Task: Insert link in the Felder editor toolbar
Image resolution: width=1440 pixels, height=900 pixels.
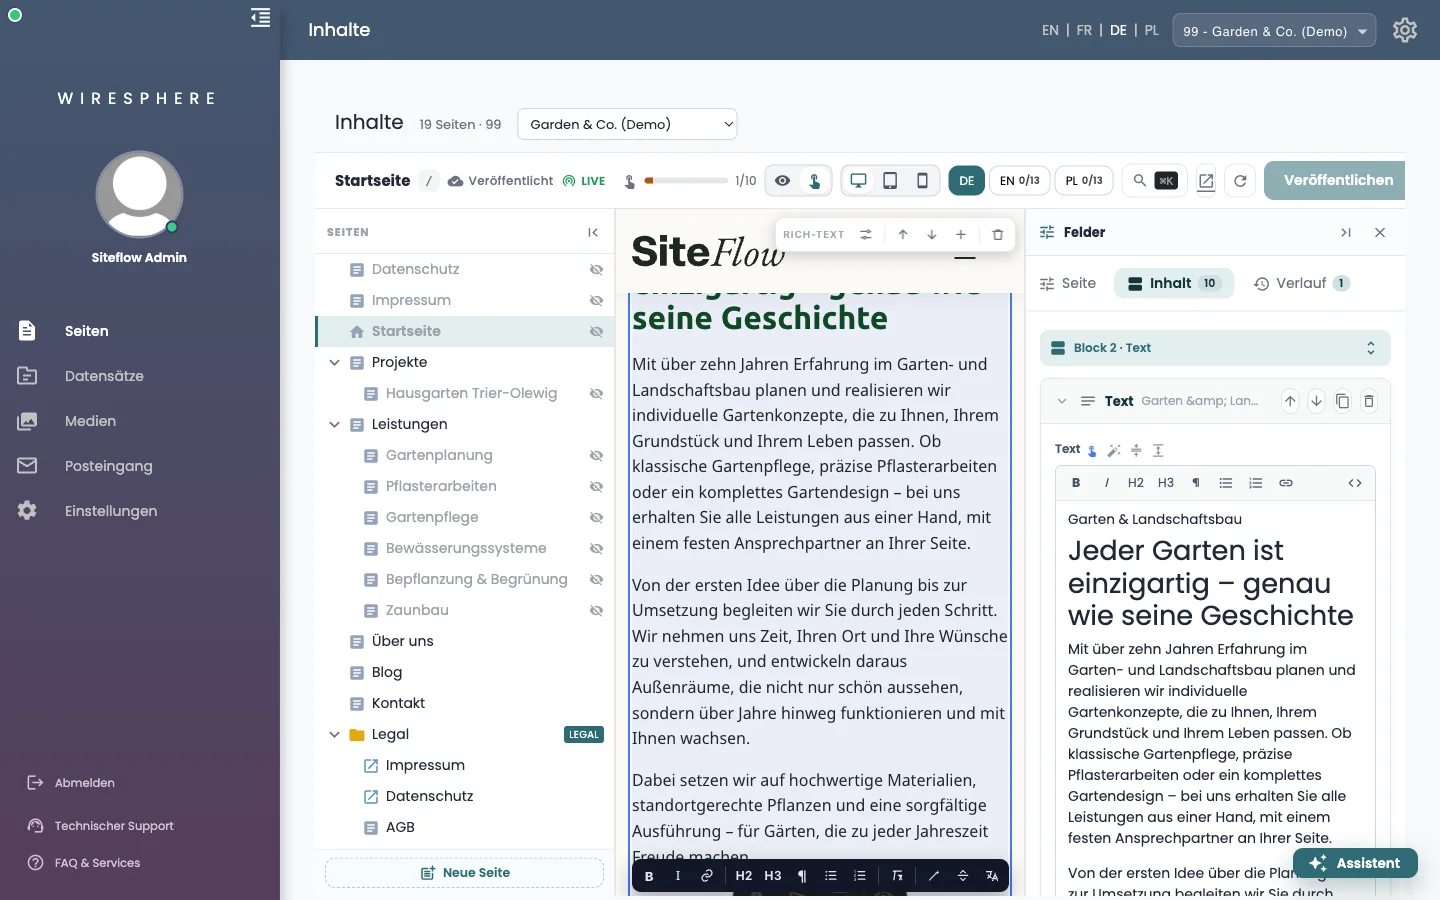Action: click(x=1286, y=483)
